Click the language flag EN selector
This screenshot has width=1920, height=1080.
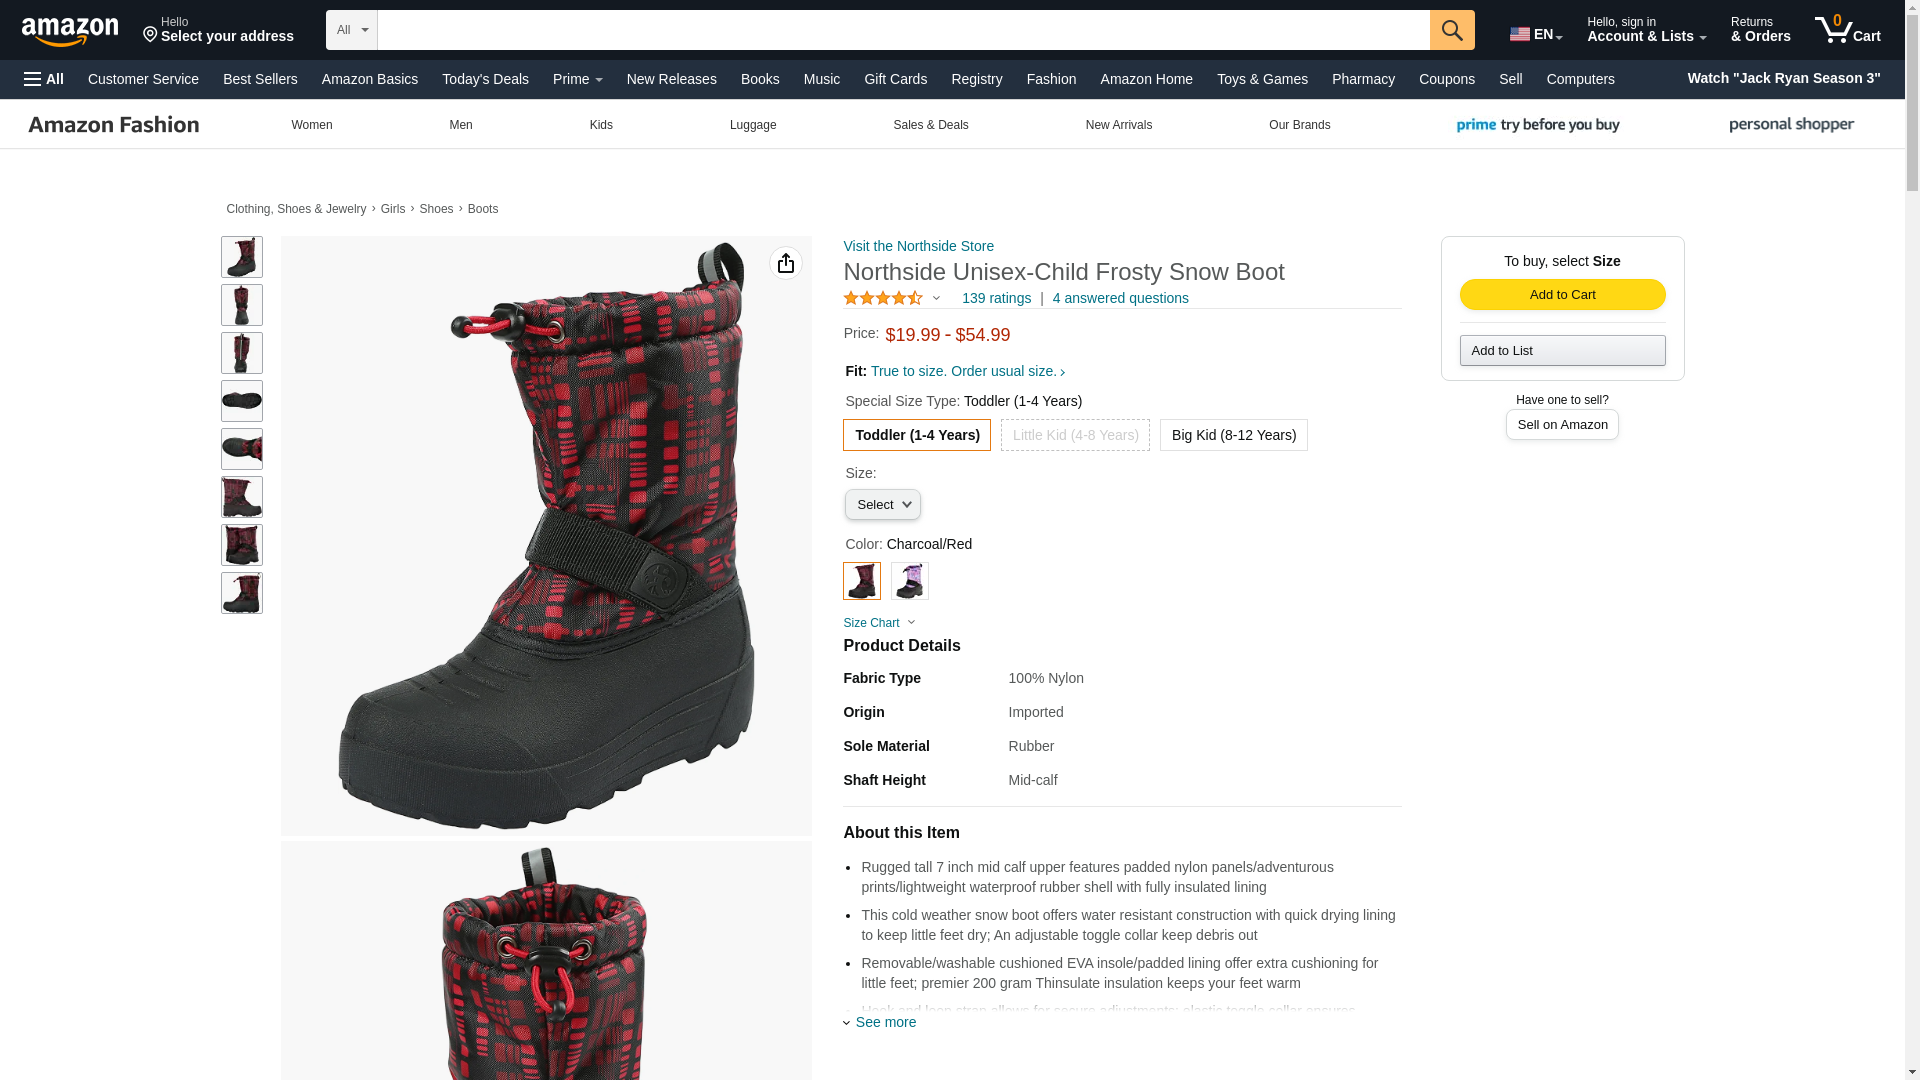point(1536,34)
